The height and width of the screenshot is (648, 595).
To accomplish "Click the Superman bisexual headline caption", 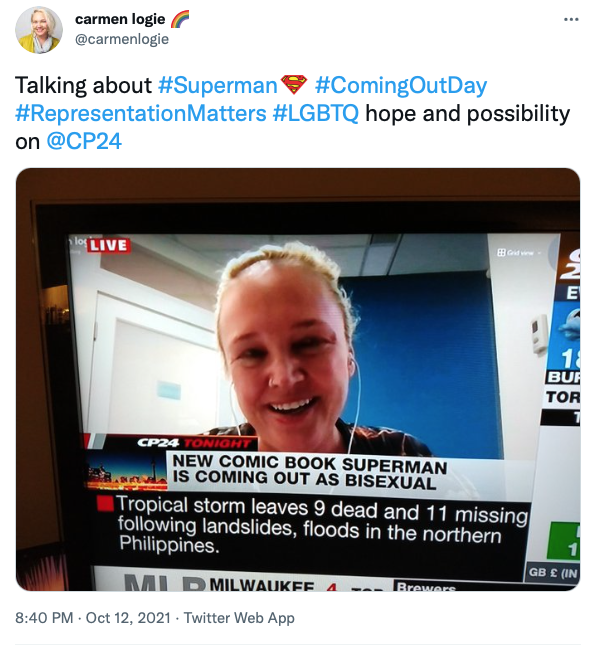I will [x=309, y=472].
